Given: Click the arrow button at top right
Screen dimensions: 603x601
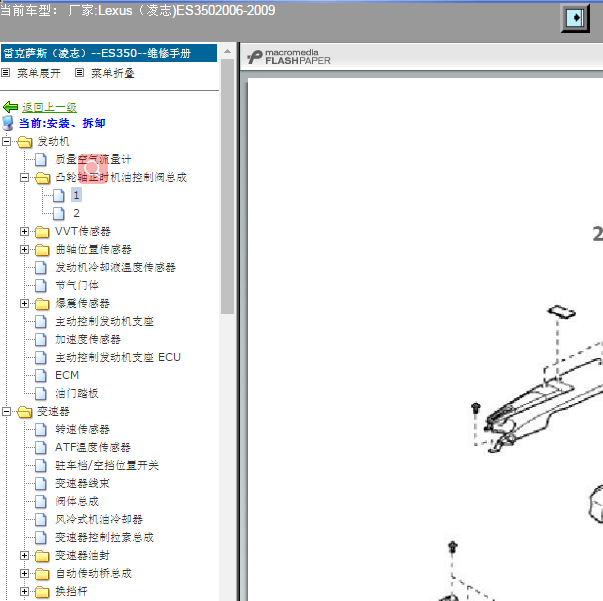Looking at the screenshot, I should click(x=575, y=18).
